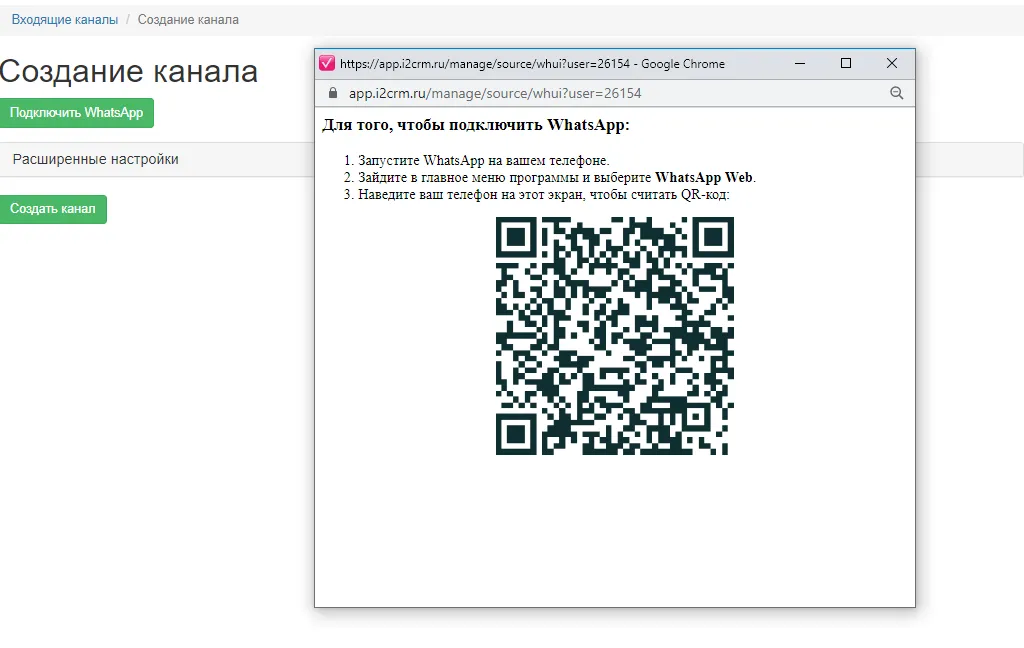Click the pink i2crm favicon in the popup title bar
The image size is (1024, 648).
[327, 63]
